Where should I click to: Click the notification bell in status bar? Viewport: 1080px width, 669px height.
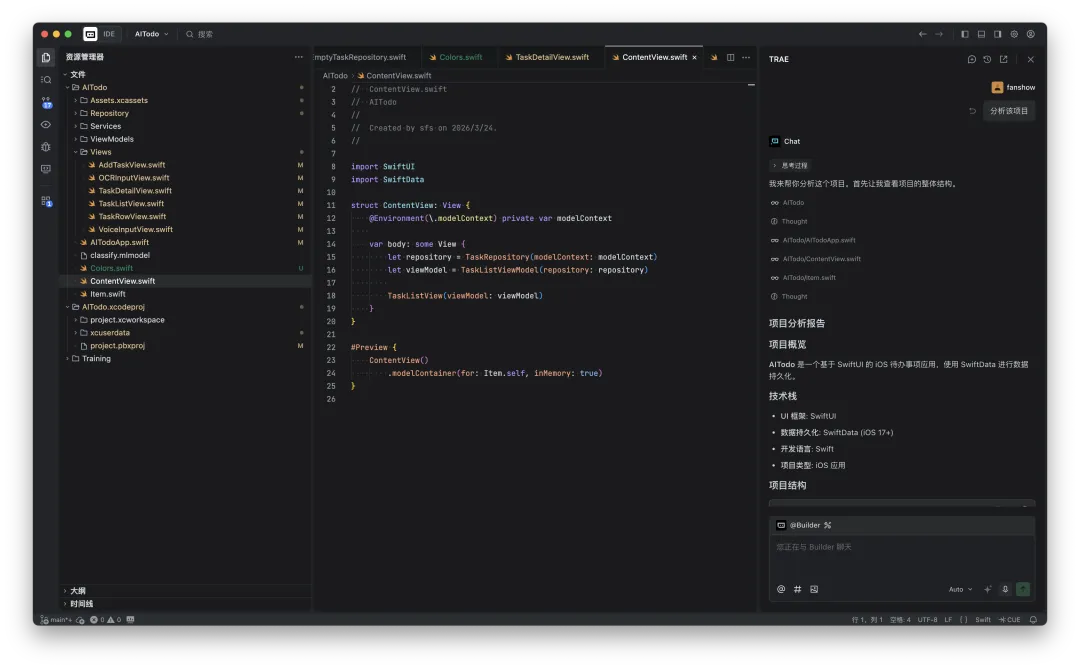click(1033, 619)
